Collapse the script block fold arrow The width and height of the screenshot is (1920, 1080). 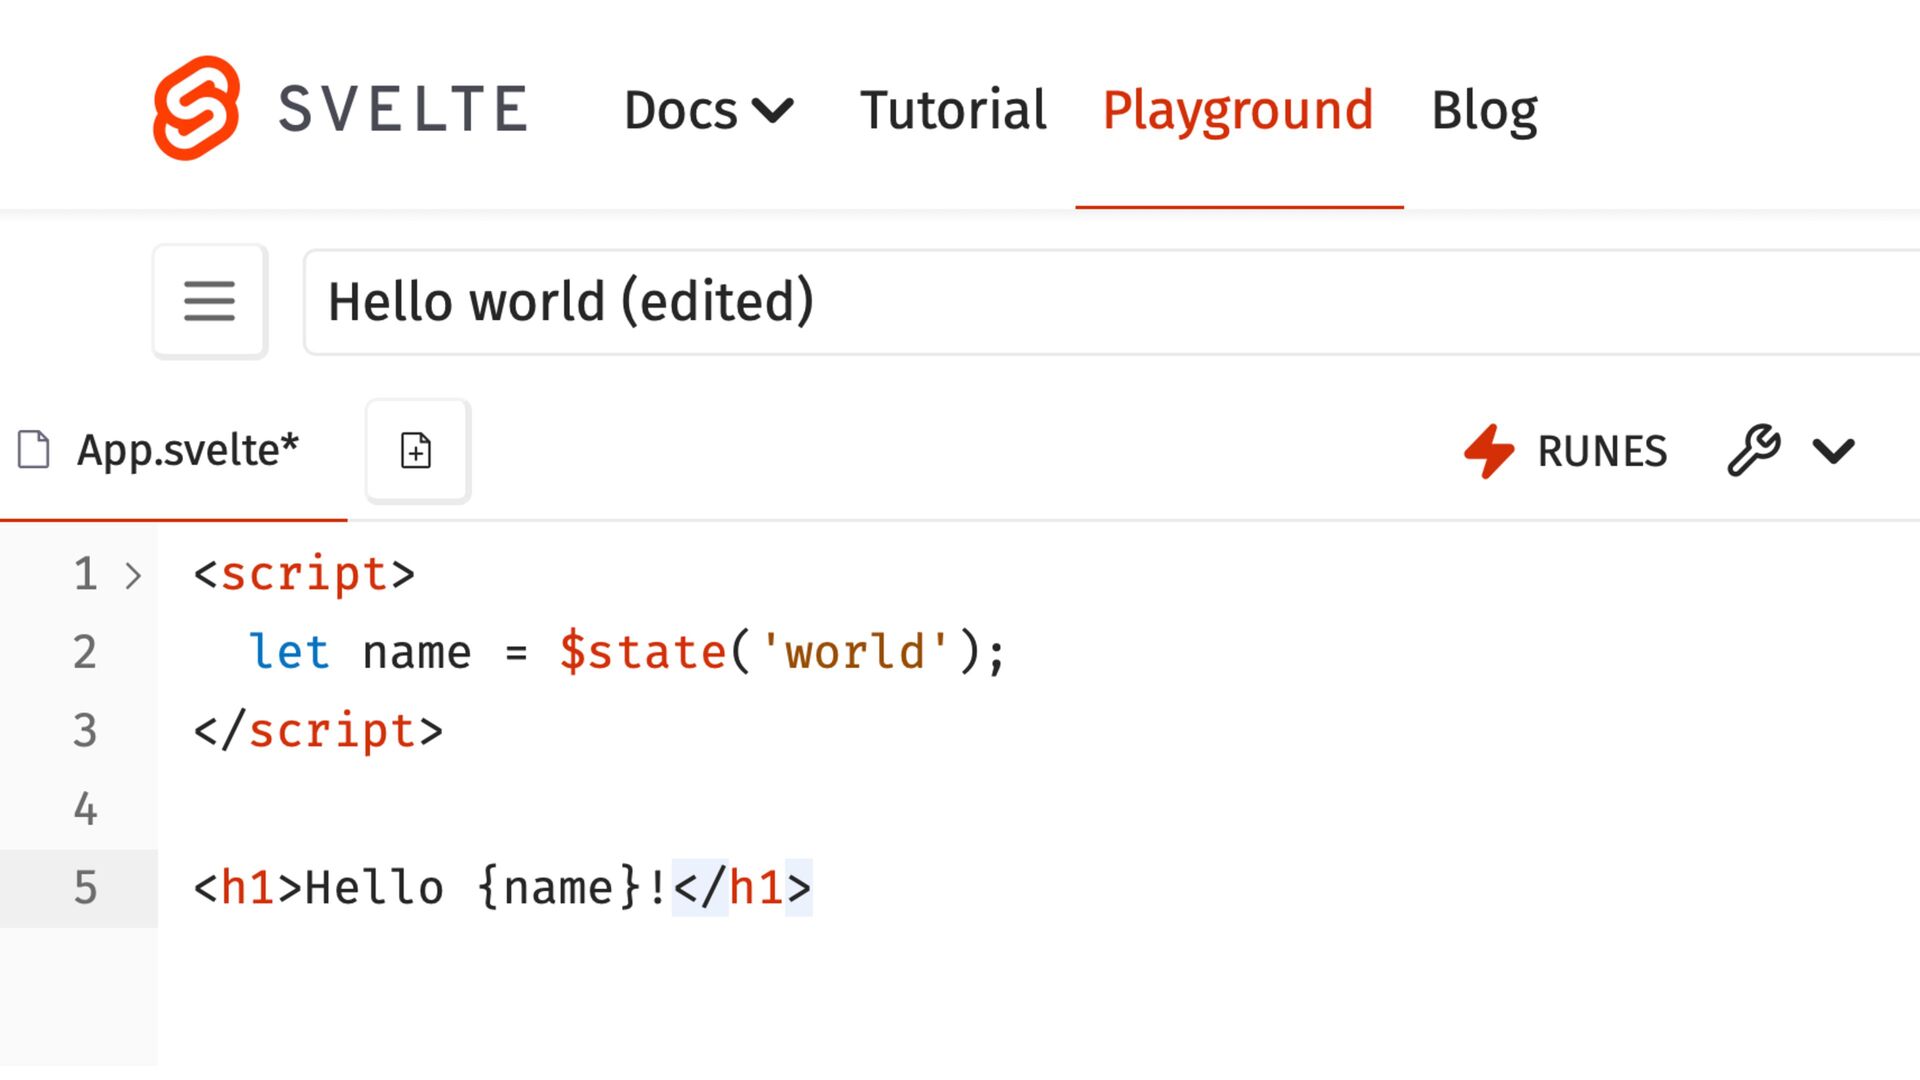point(133,576)
